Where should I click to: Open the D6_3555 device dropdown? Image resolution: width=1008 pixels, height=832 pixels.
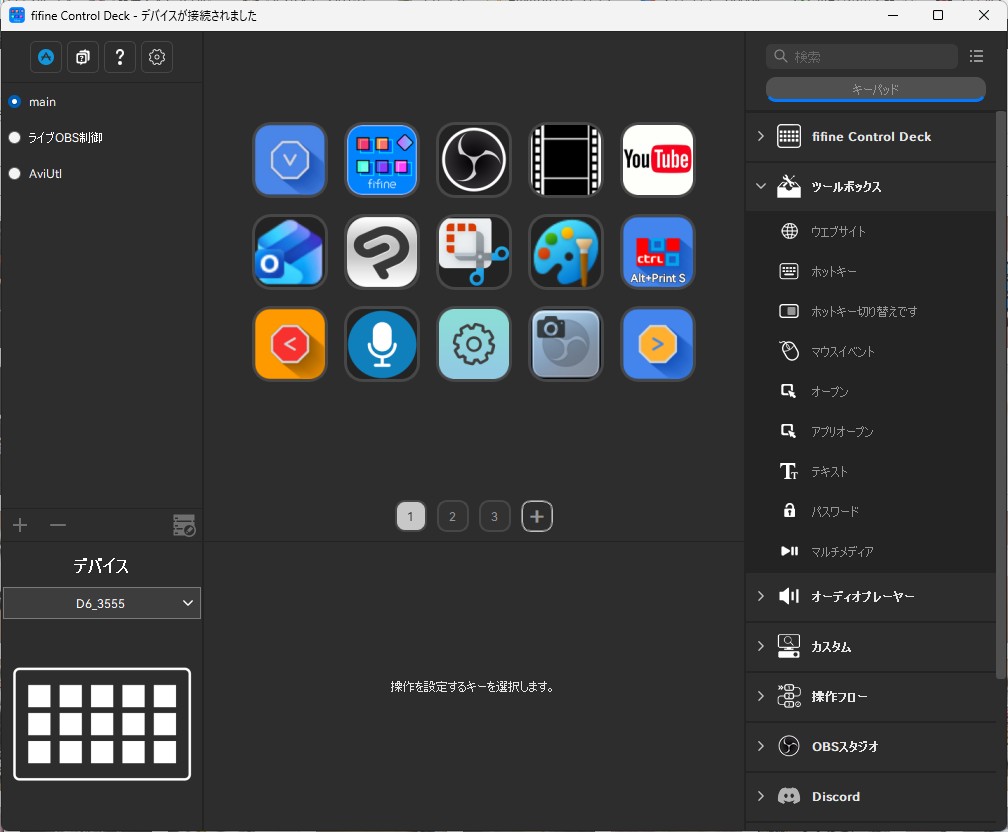[x=101, y=603]
